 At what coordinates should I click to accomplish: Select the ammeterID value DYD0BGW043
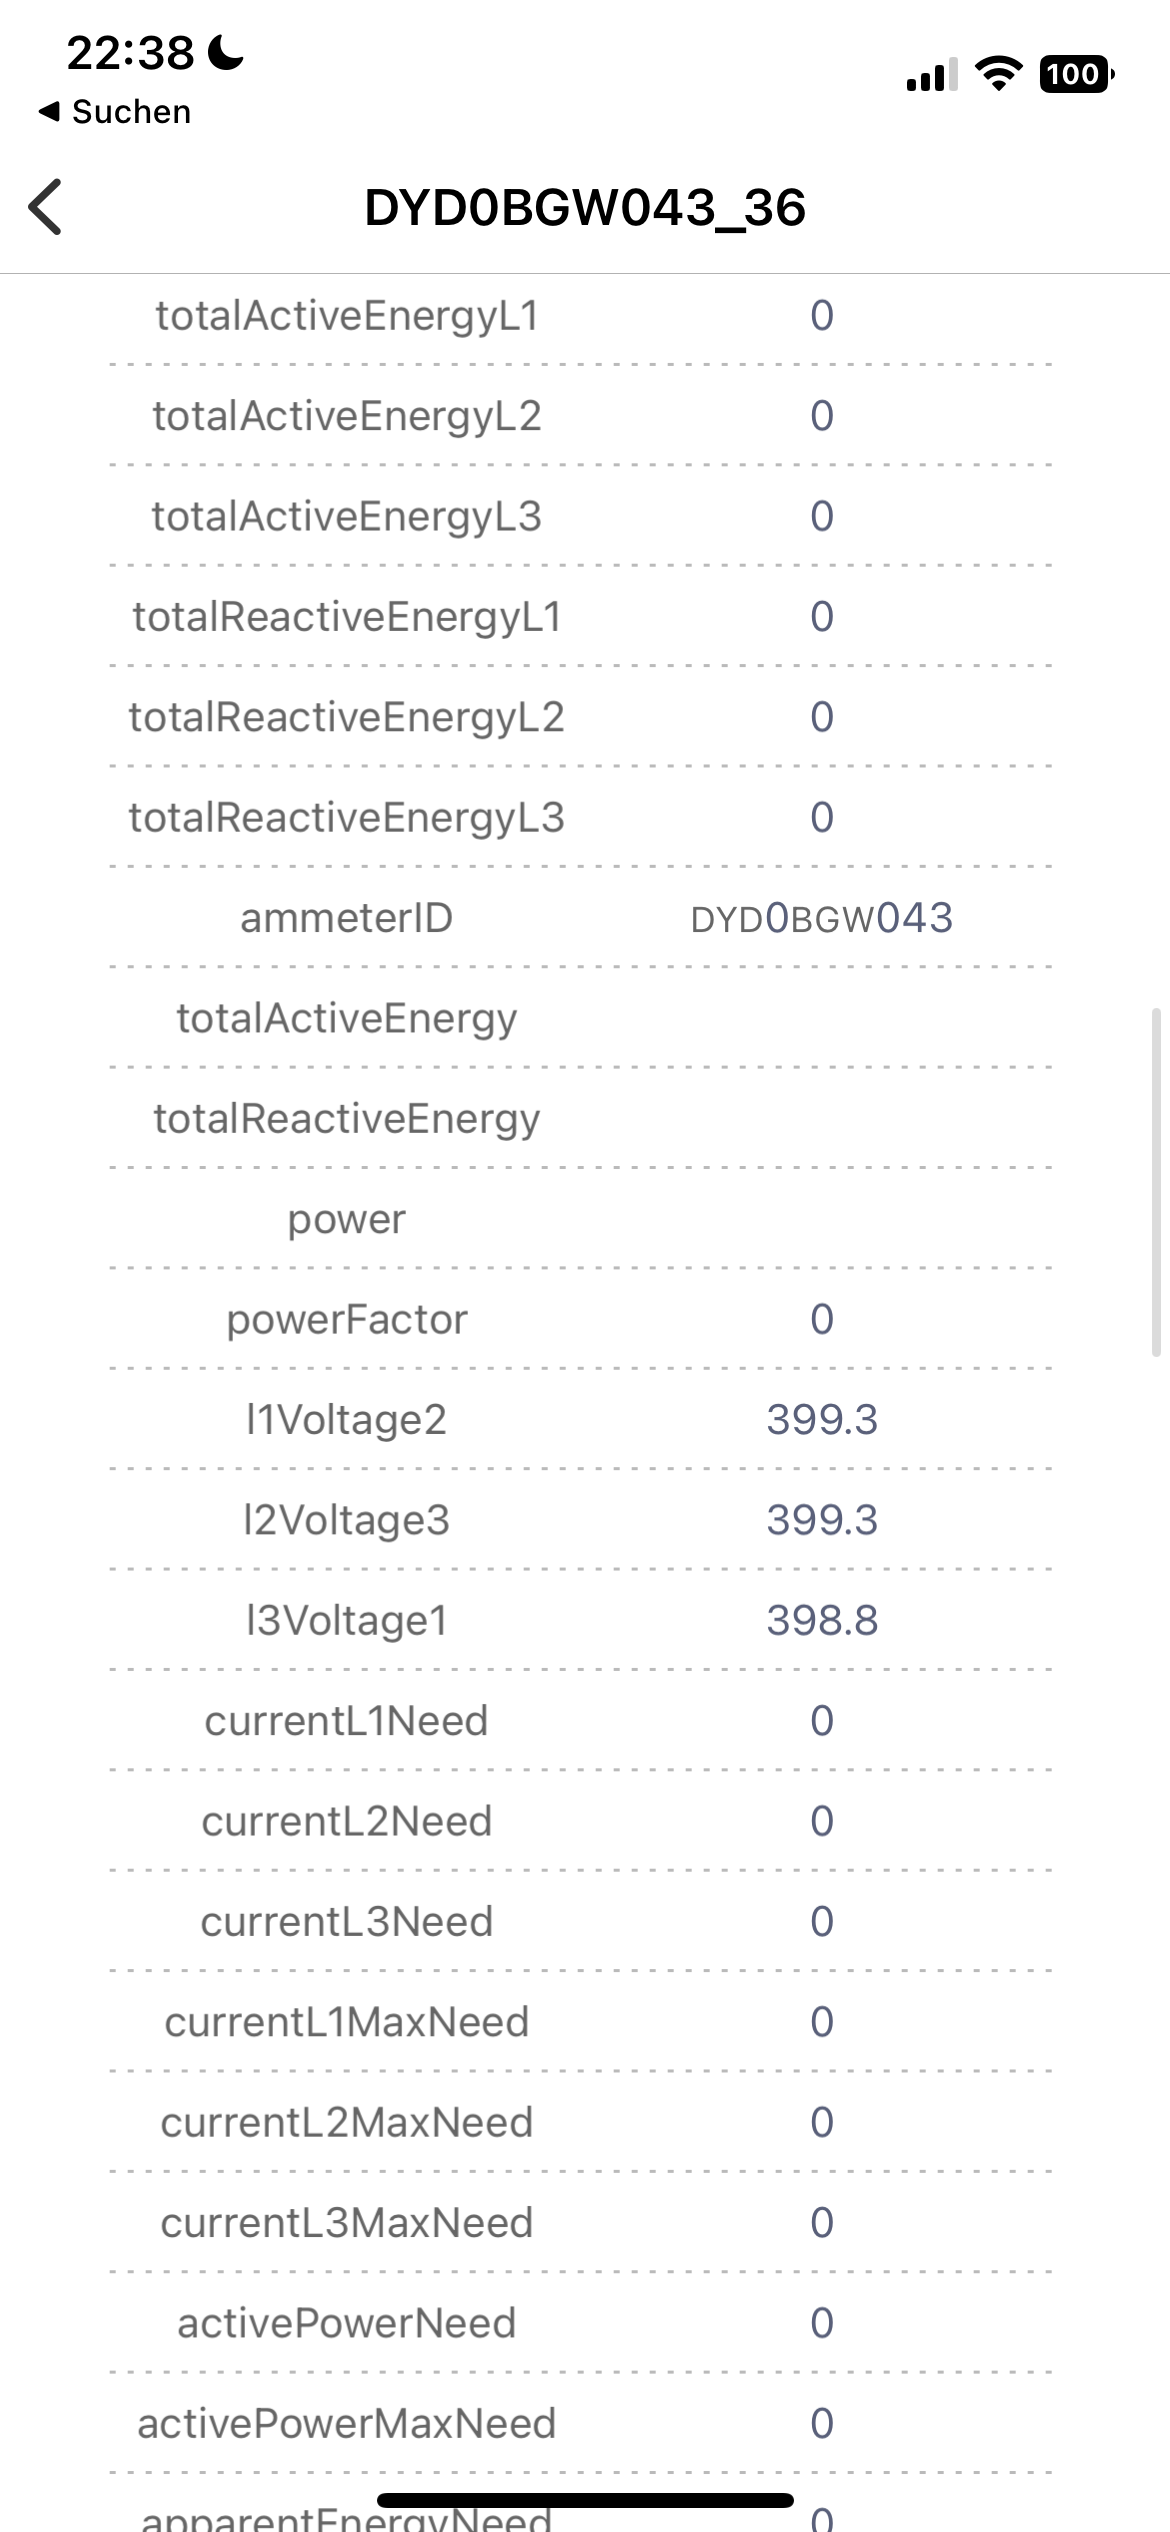[x=822, y=918]
